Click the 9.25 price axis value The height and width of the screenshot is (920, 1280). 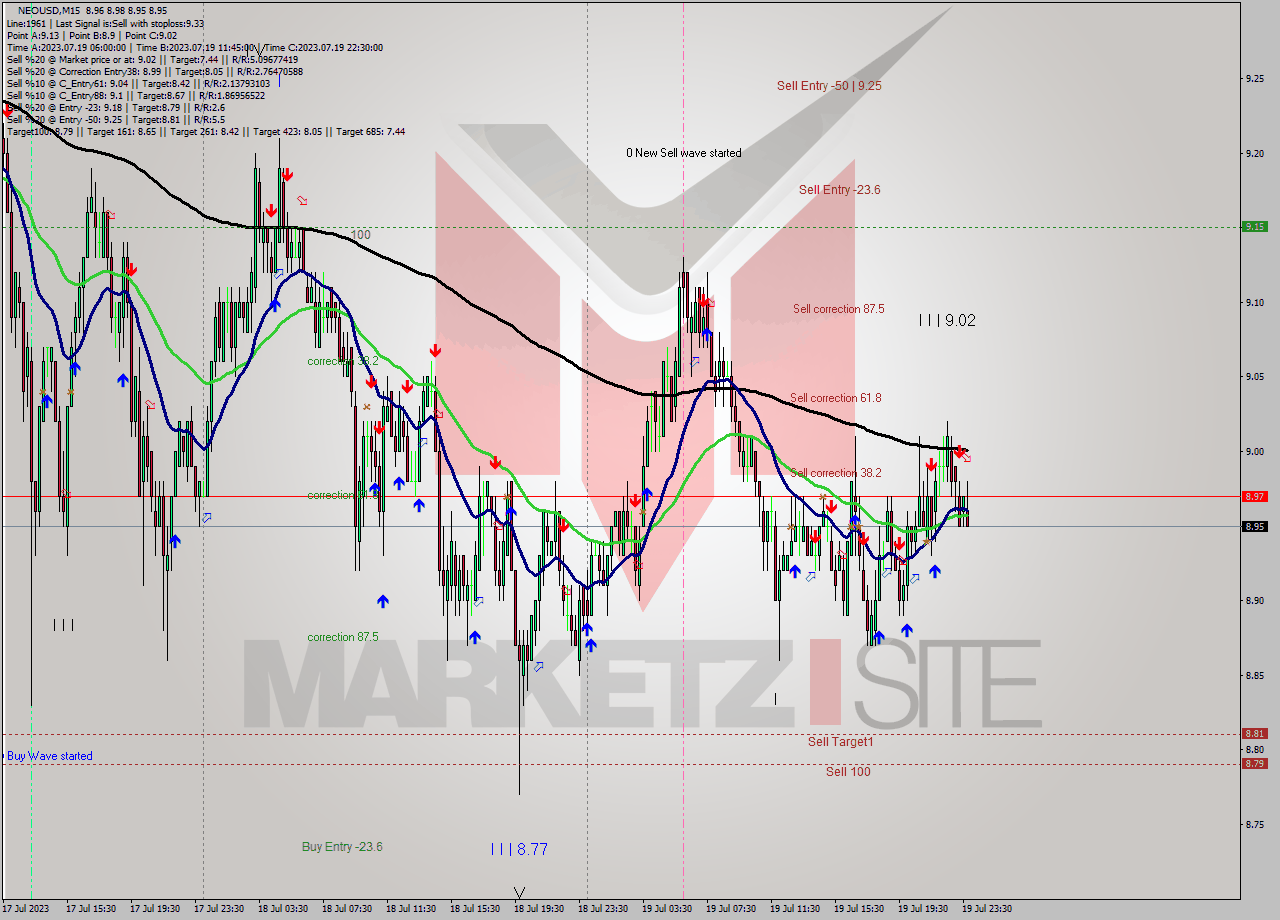(1257, 78)
